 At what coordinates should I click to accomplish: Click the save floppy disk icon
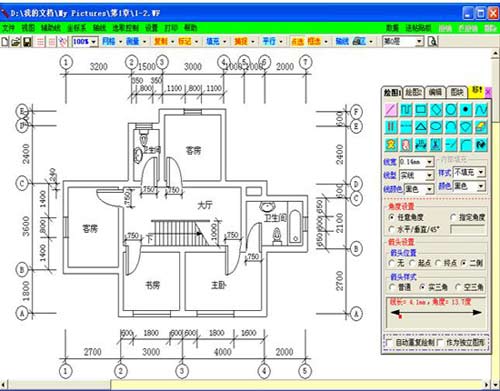point(27,42)
